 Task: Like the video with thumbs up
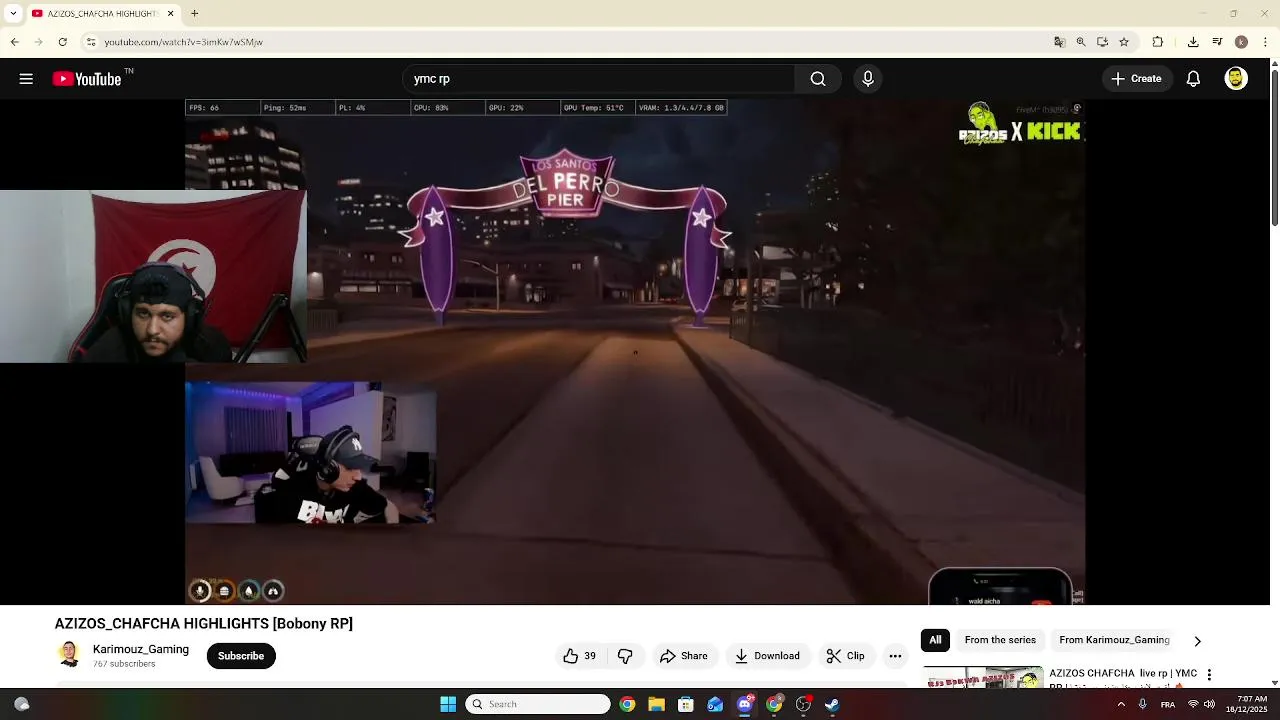click(580, 656)
